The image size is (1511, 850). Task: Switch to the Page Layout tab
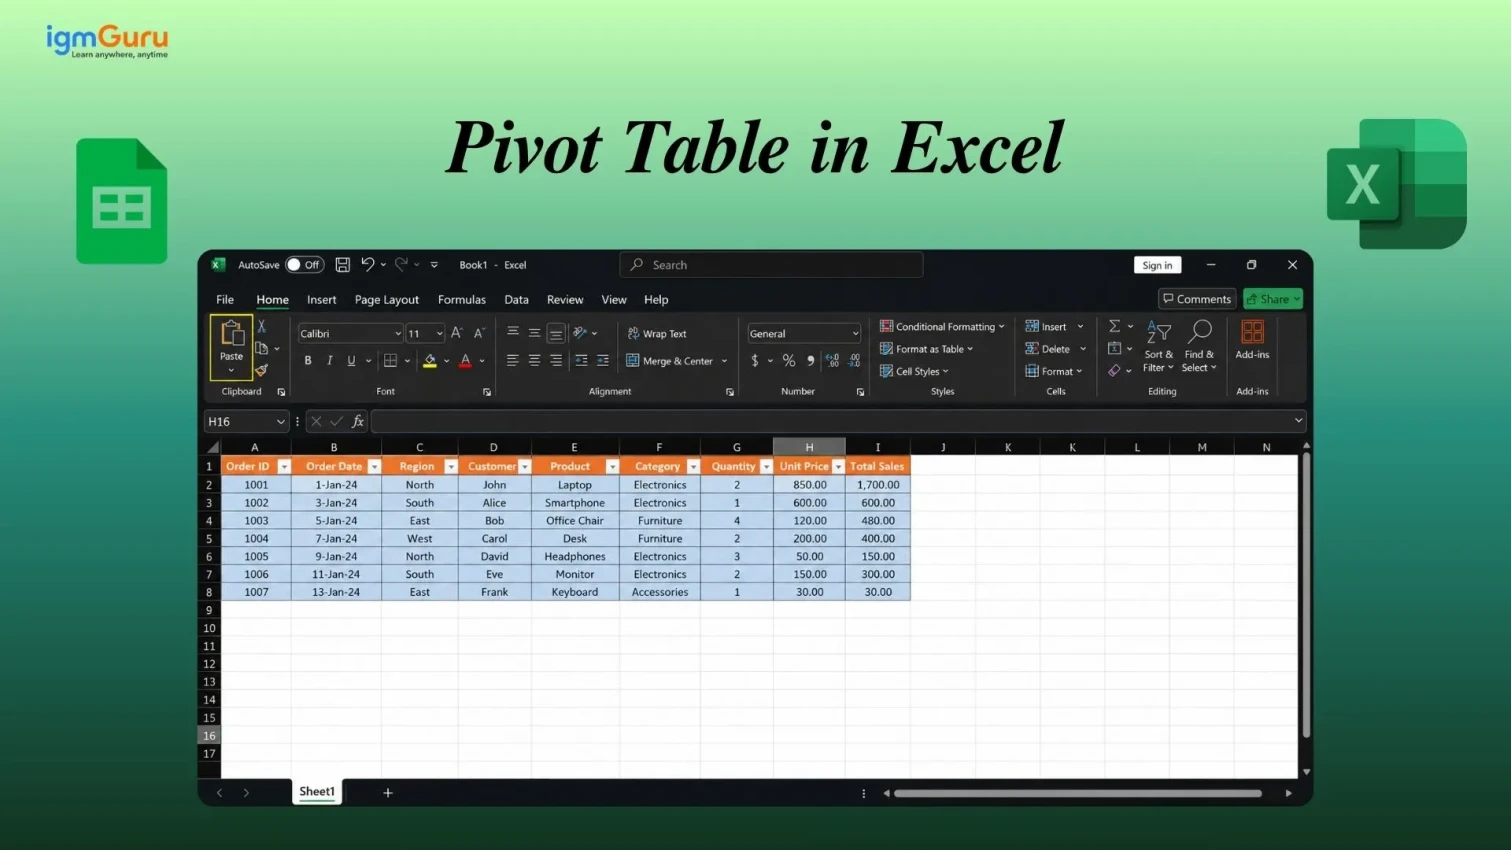(x=386, y=299)
